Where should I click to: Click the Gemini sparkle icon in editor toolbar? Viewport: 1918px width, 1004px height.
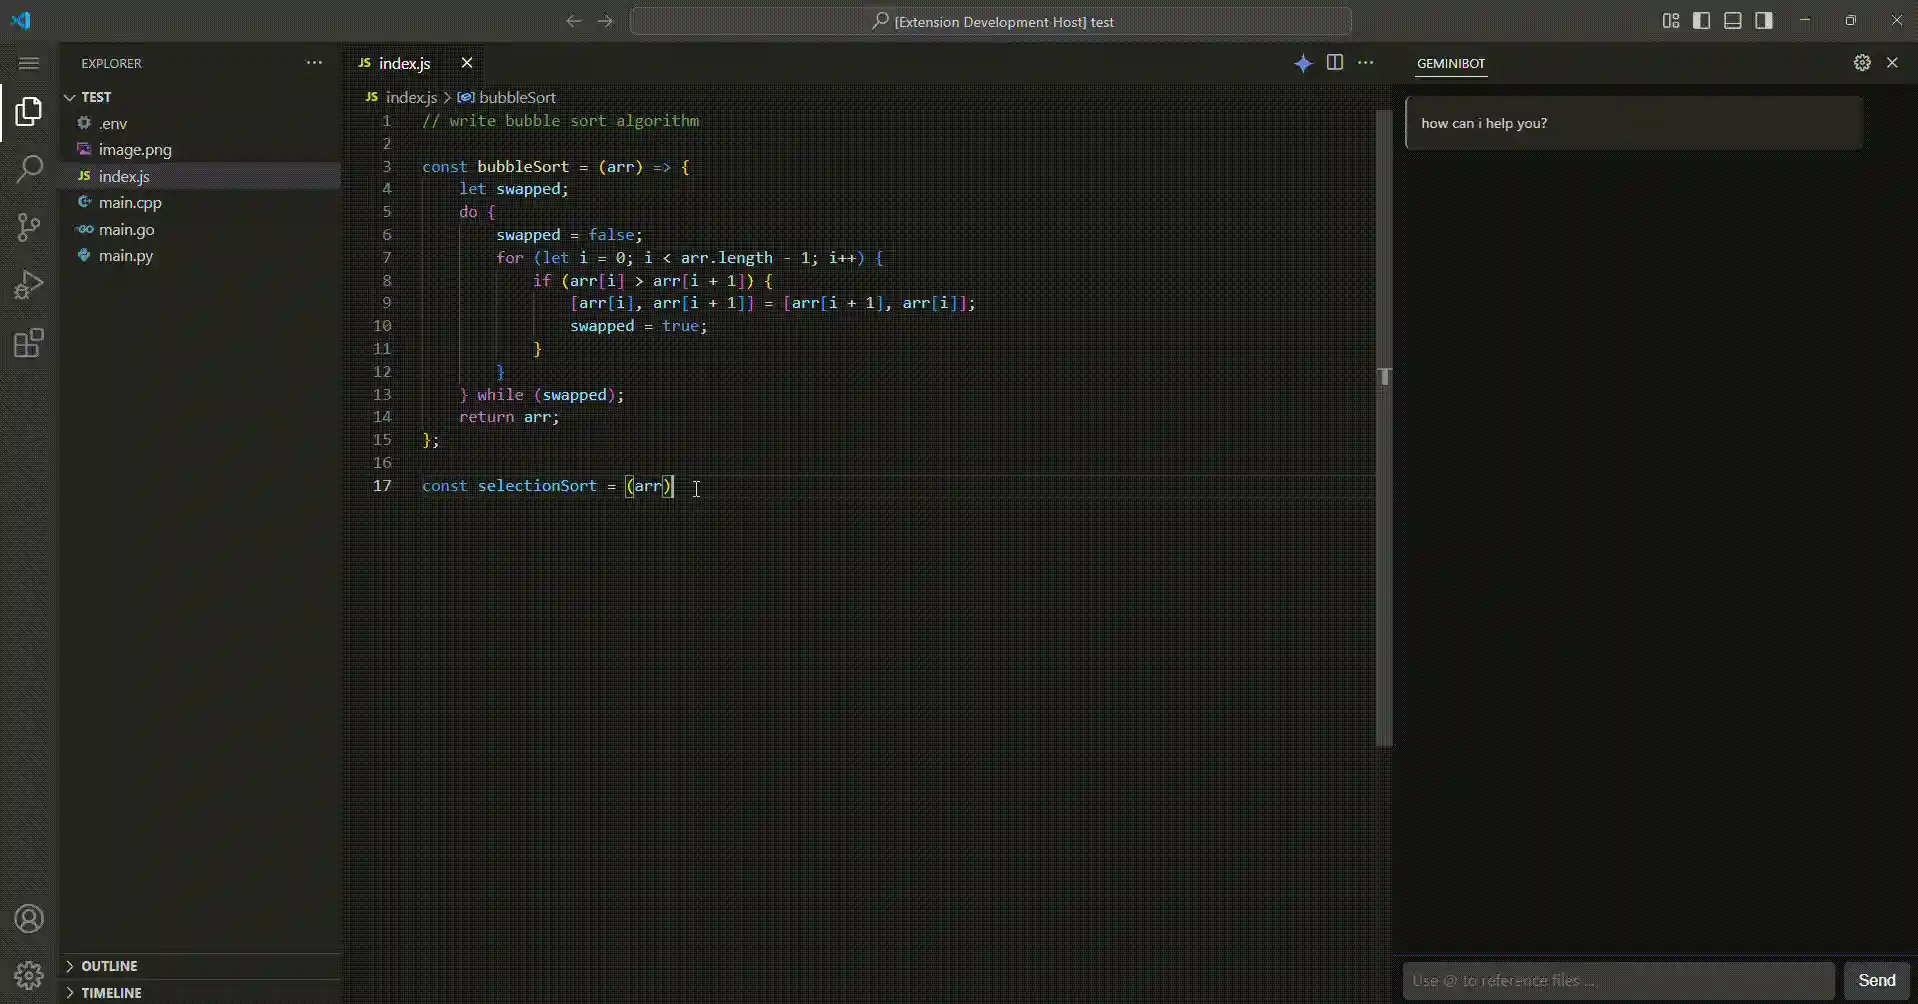pyautogui.click(x=1302, y=63)
